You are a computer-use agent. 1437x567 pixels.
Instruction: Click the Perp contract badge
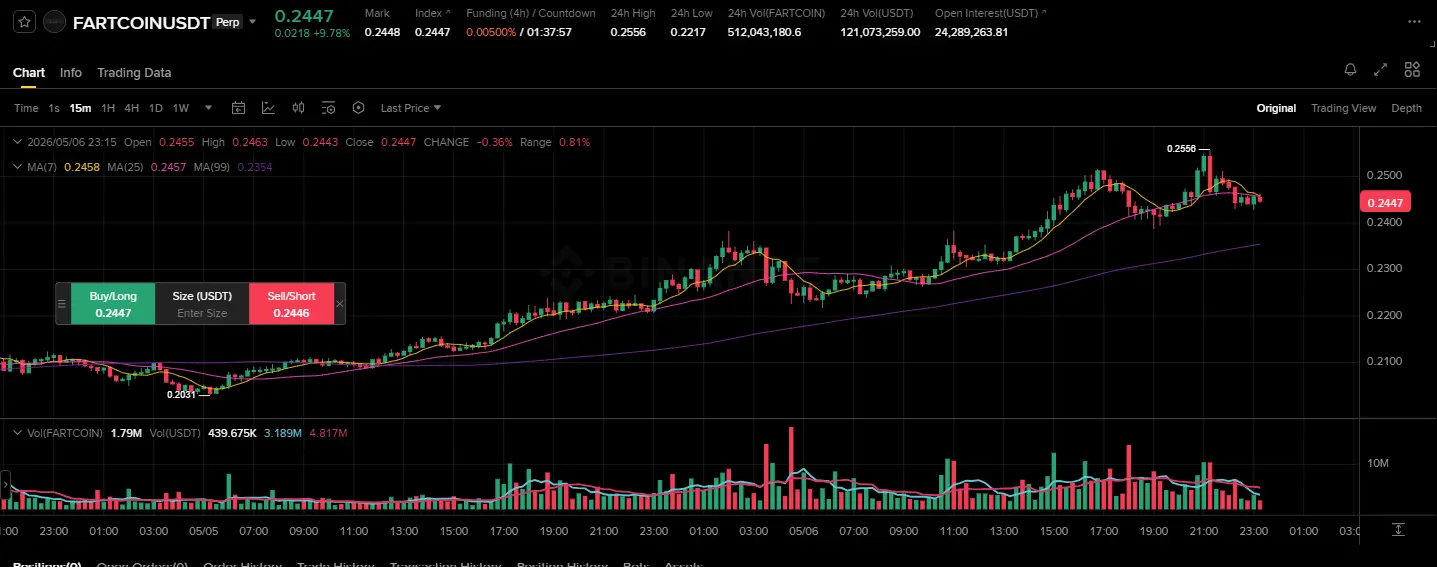227,21
